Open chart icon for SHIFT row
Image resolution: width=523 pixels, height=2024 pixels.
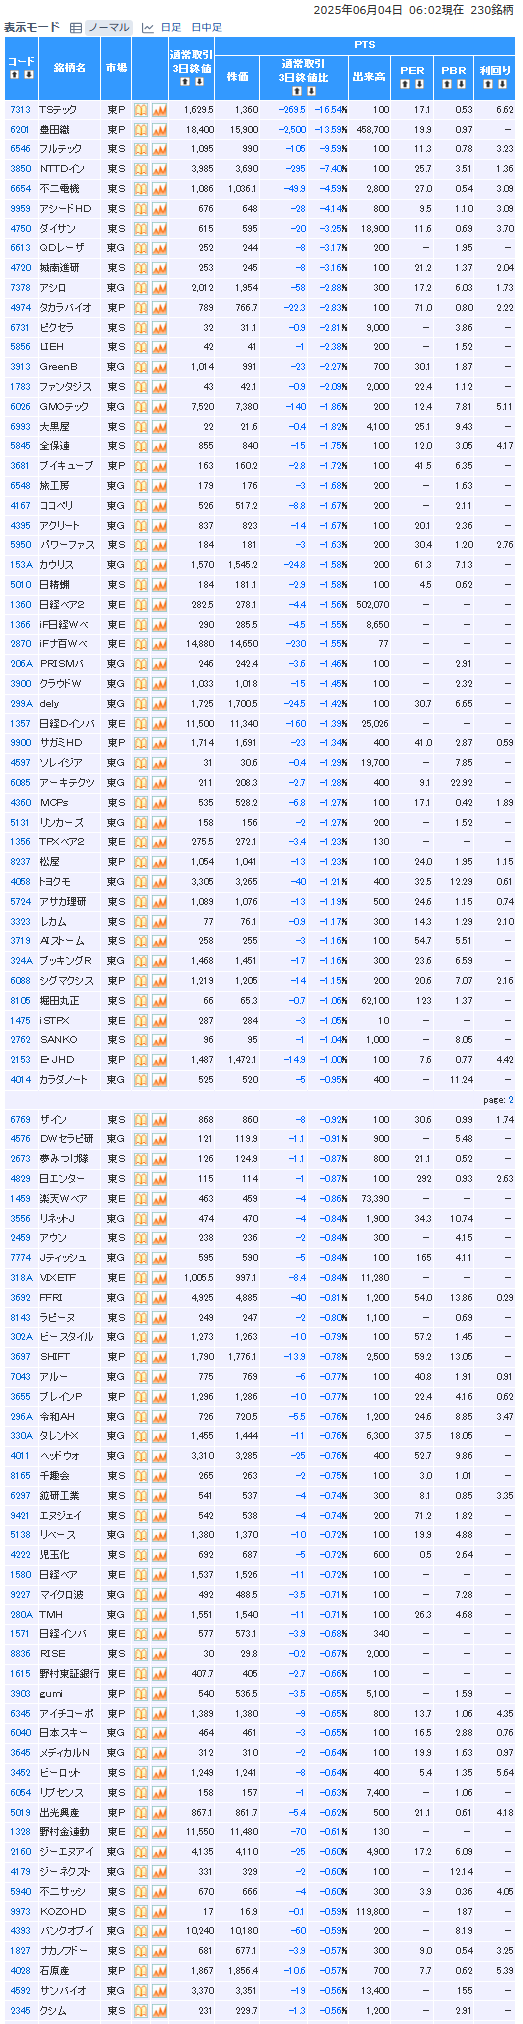click(x=159, y=1357)
